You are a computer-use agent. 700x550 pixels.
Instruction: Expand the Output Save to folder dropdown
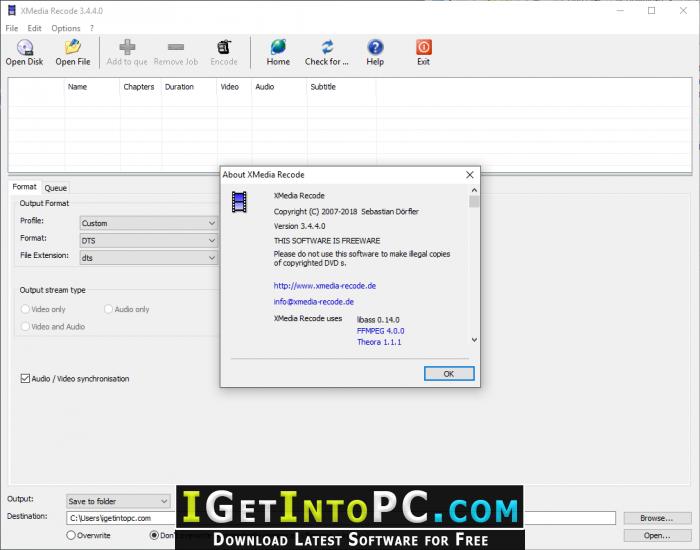tap(118, 501)
